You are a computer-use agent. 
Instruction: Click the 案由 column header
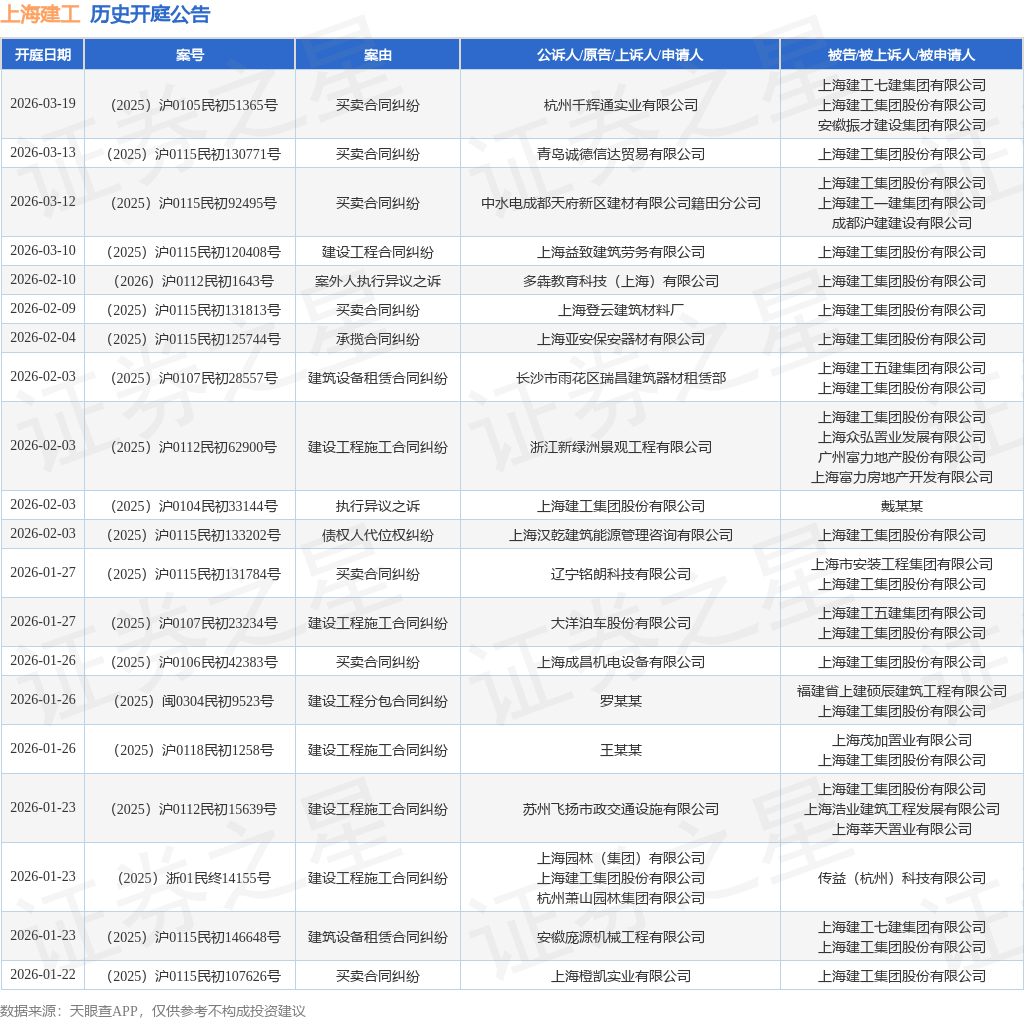click(x=377, y=55)
